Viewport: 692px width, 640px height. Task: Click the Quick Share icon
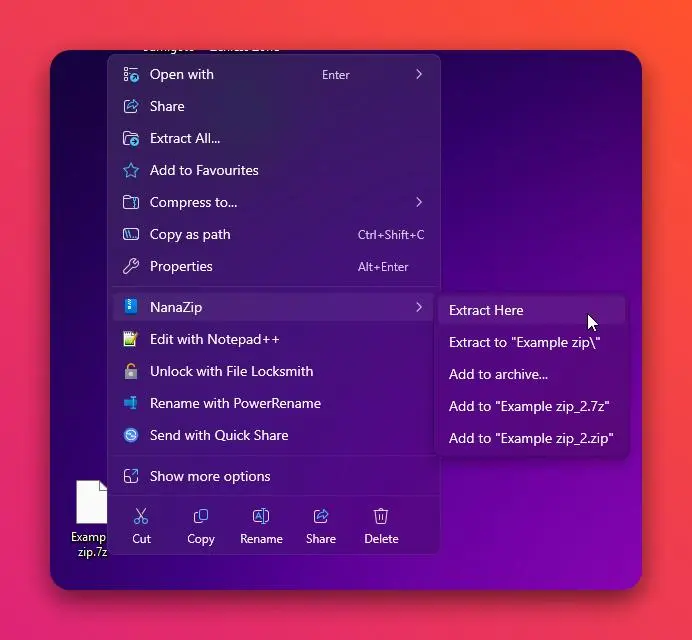click(131, 435)
